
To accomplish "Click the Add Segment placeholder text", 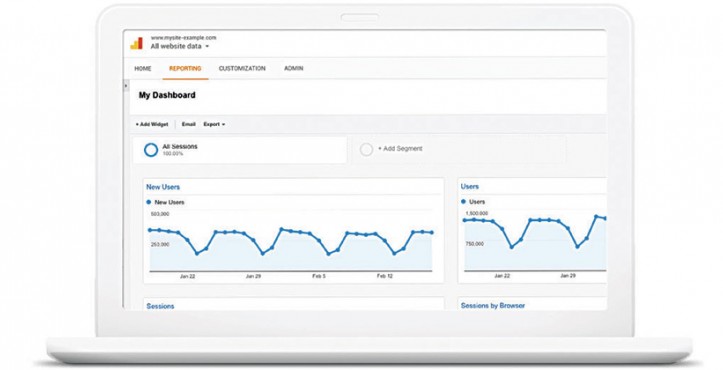I will point(400,149).
